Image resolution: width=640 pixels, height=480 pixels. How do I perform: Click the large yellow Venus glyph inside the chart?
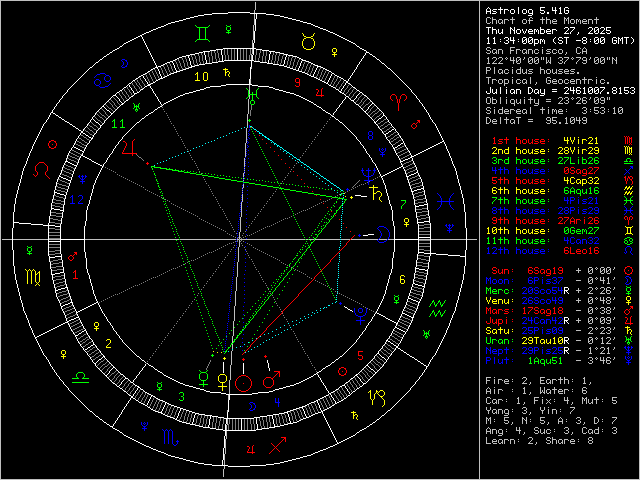(222, 382)
